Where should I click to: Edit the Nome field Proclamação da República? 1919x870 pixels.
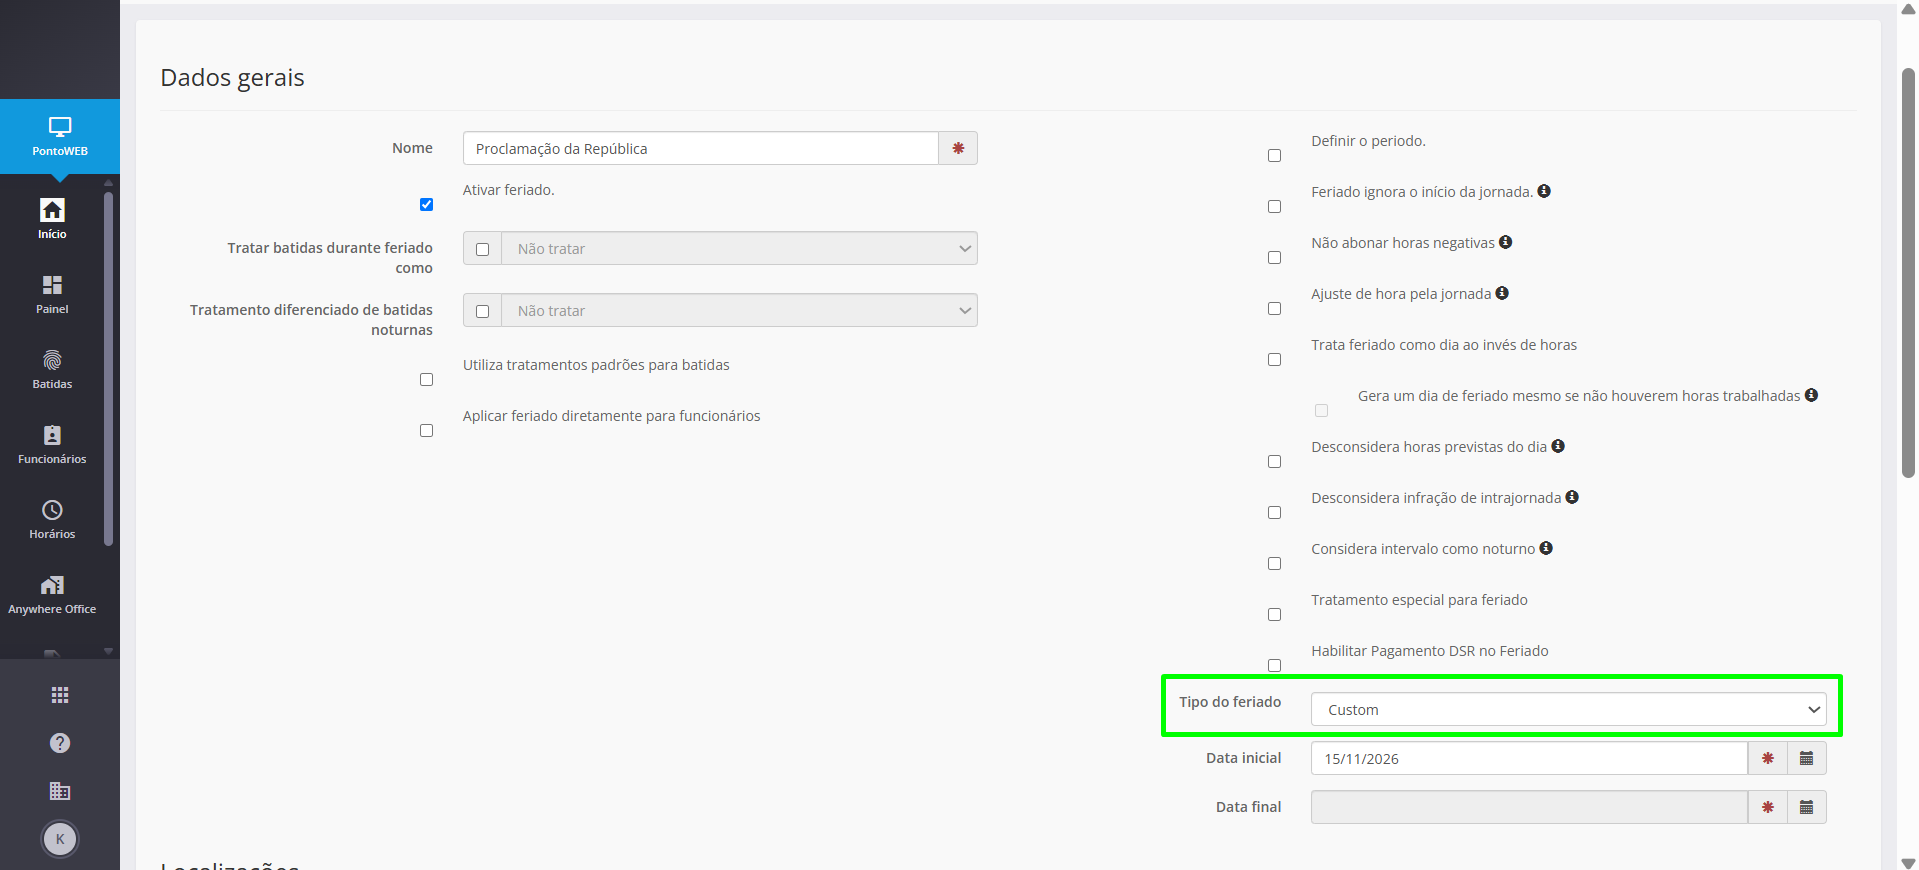click(700, 148)
